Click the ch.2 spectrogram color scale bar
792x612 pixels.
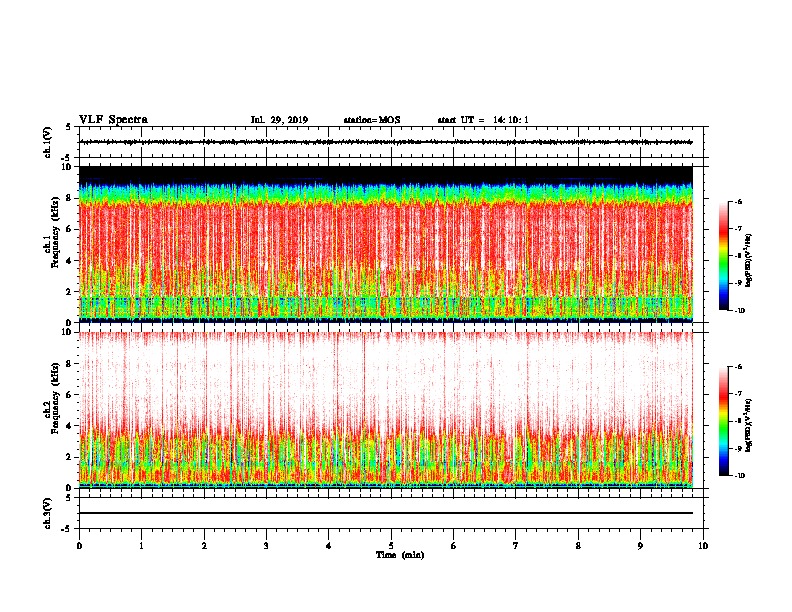pyautogui.click(x=724, y=421)
